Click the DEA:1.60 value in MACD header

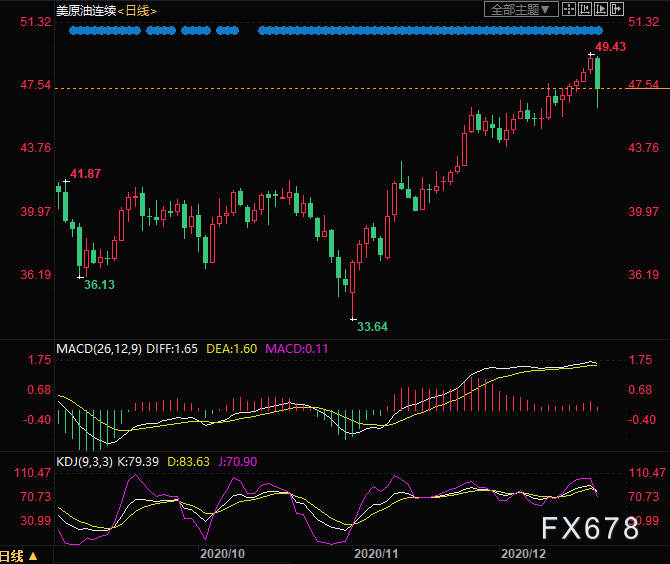[x=231, y=349]
